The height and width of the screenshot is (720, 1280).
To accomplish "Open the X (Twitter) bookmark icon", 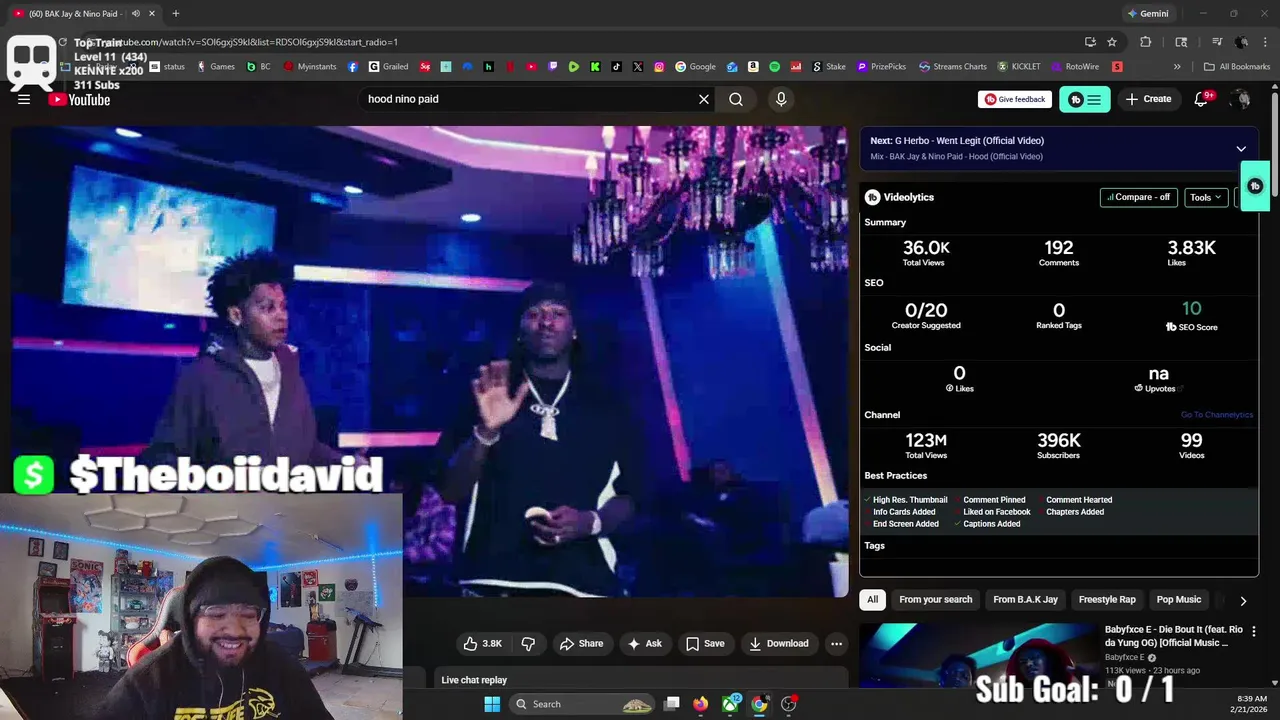I will [638, 67].
